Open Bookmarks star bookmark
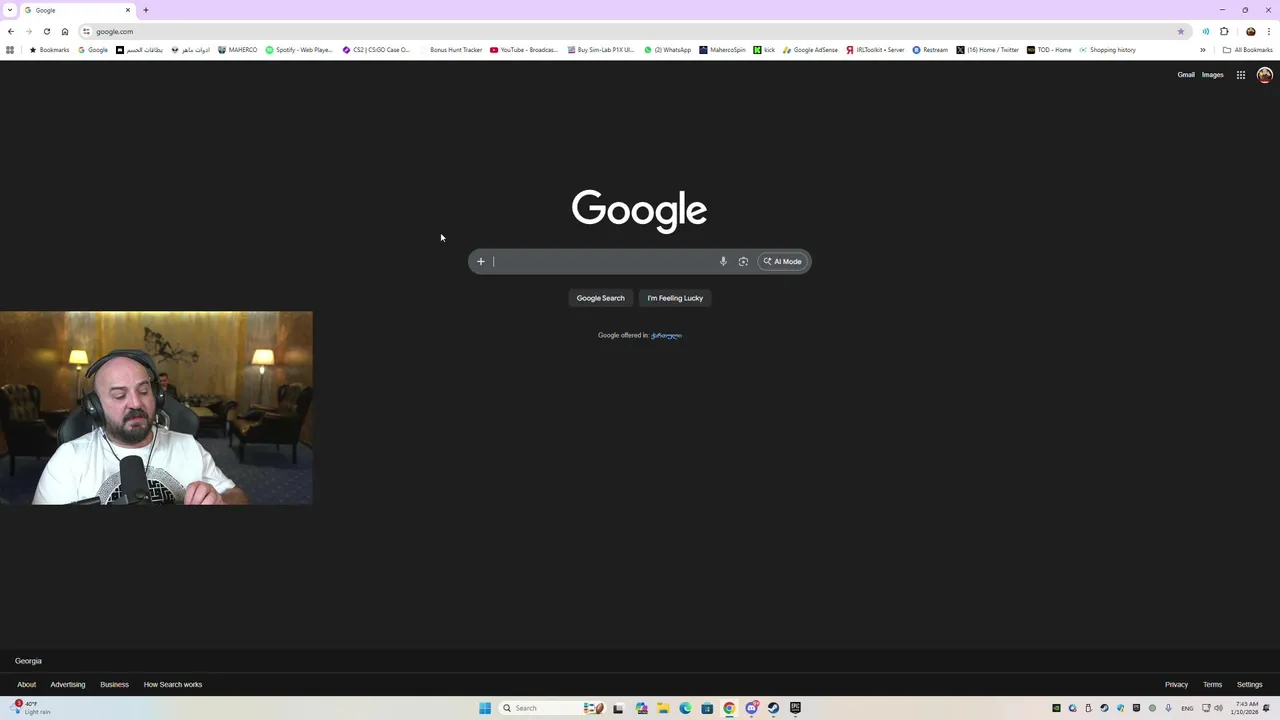1280x720 pixels. coord(50,50)
